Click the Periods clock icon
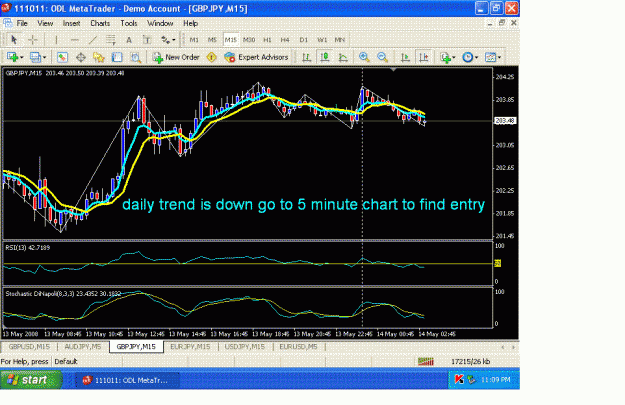The height and width of the screenshot is (405, 625). click(468, 57)
